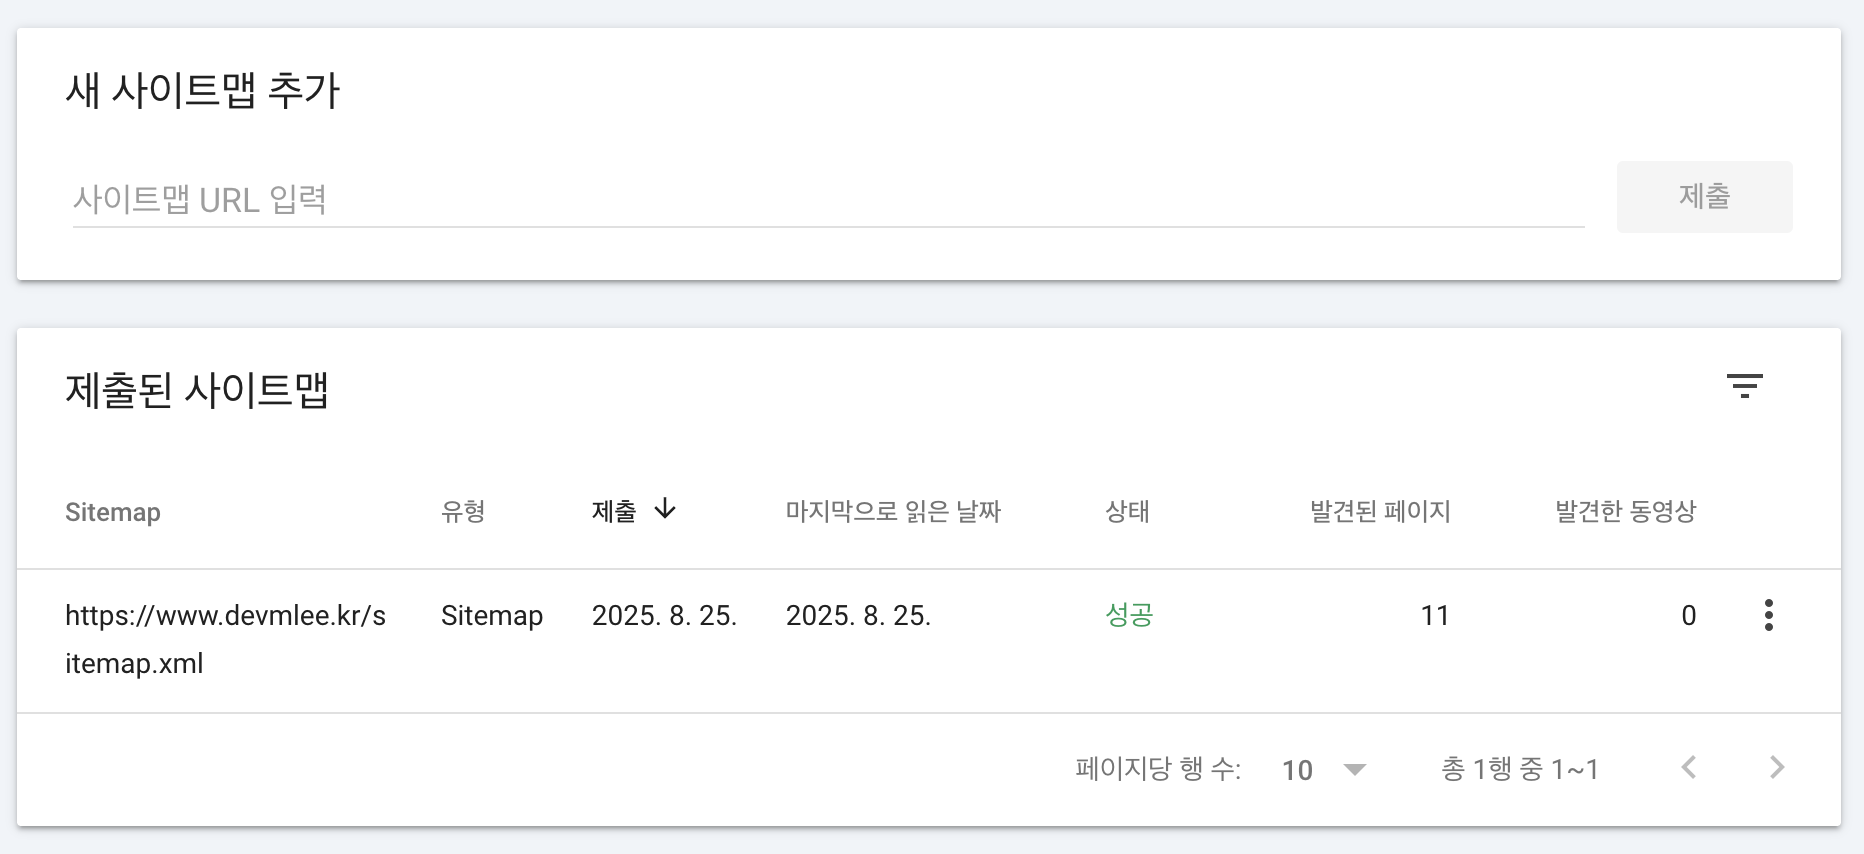Click the Sitemap type label in the row
Viewport: 1864px width, 854px height.
tap(492, 616)
